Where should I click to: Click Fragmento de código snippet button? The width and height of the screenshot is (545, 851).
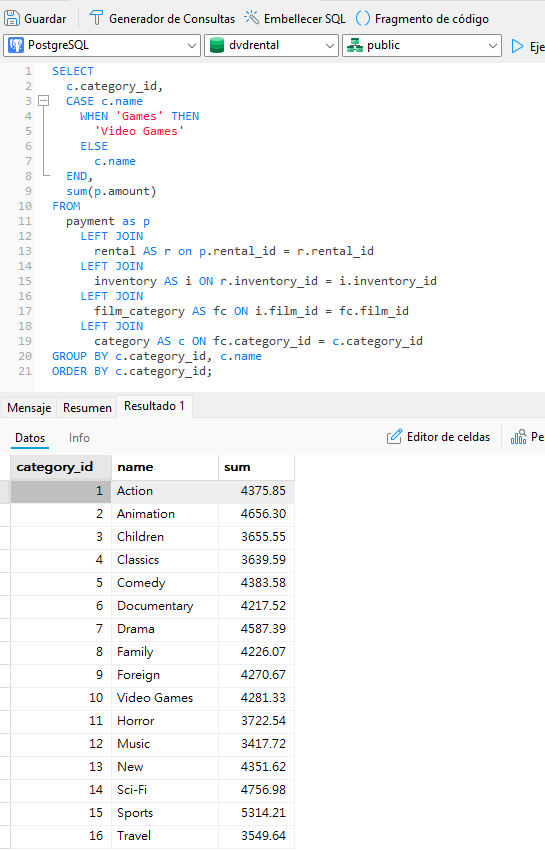coord(422,18)
